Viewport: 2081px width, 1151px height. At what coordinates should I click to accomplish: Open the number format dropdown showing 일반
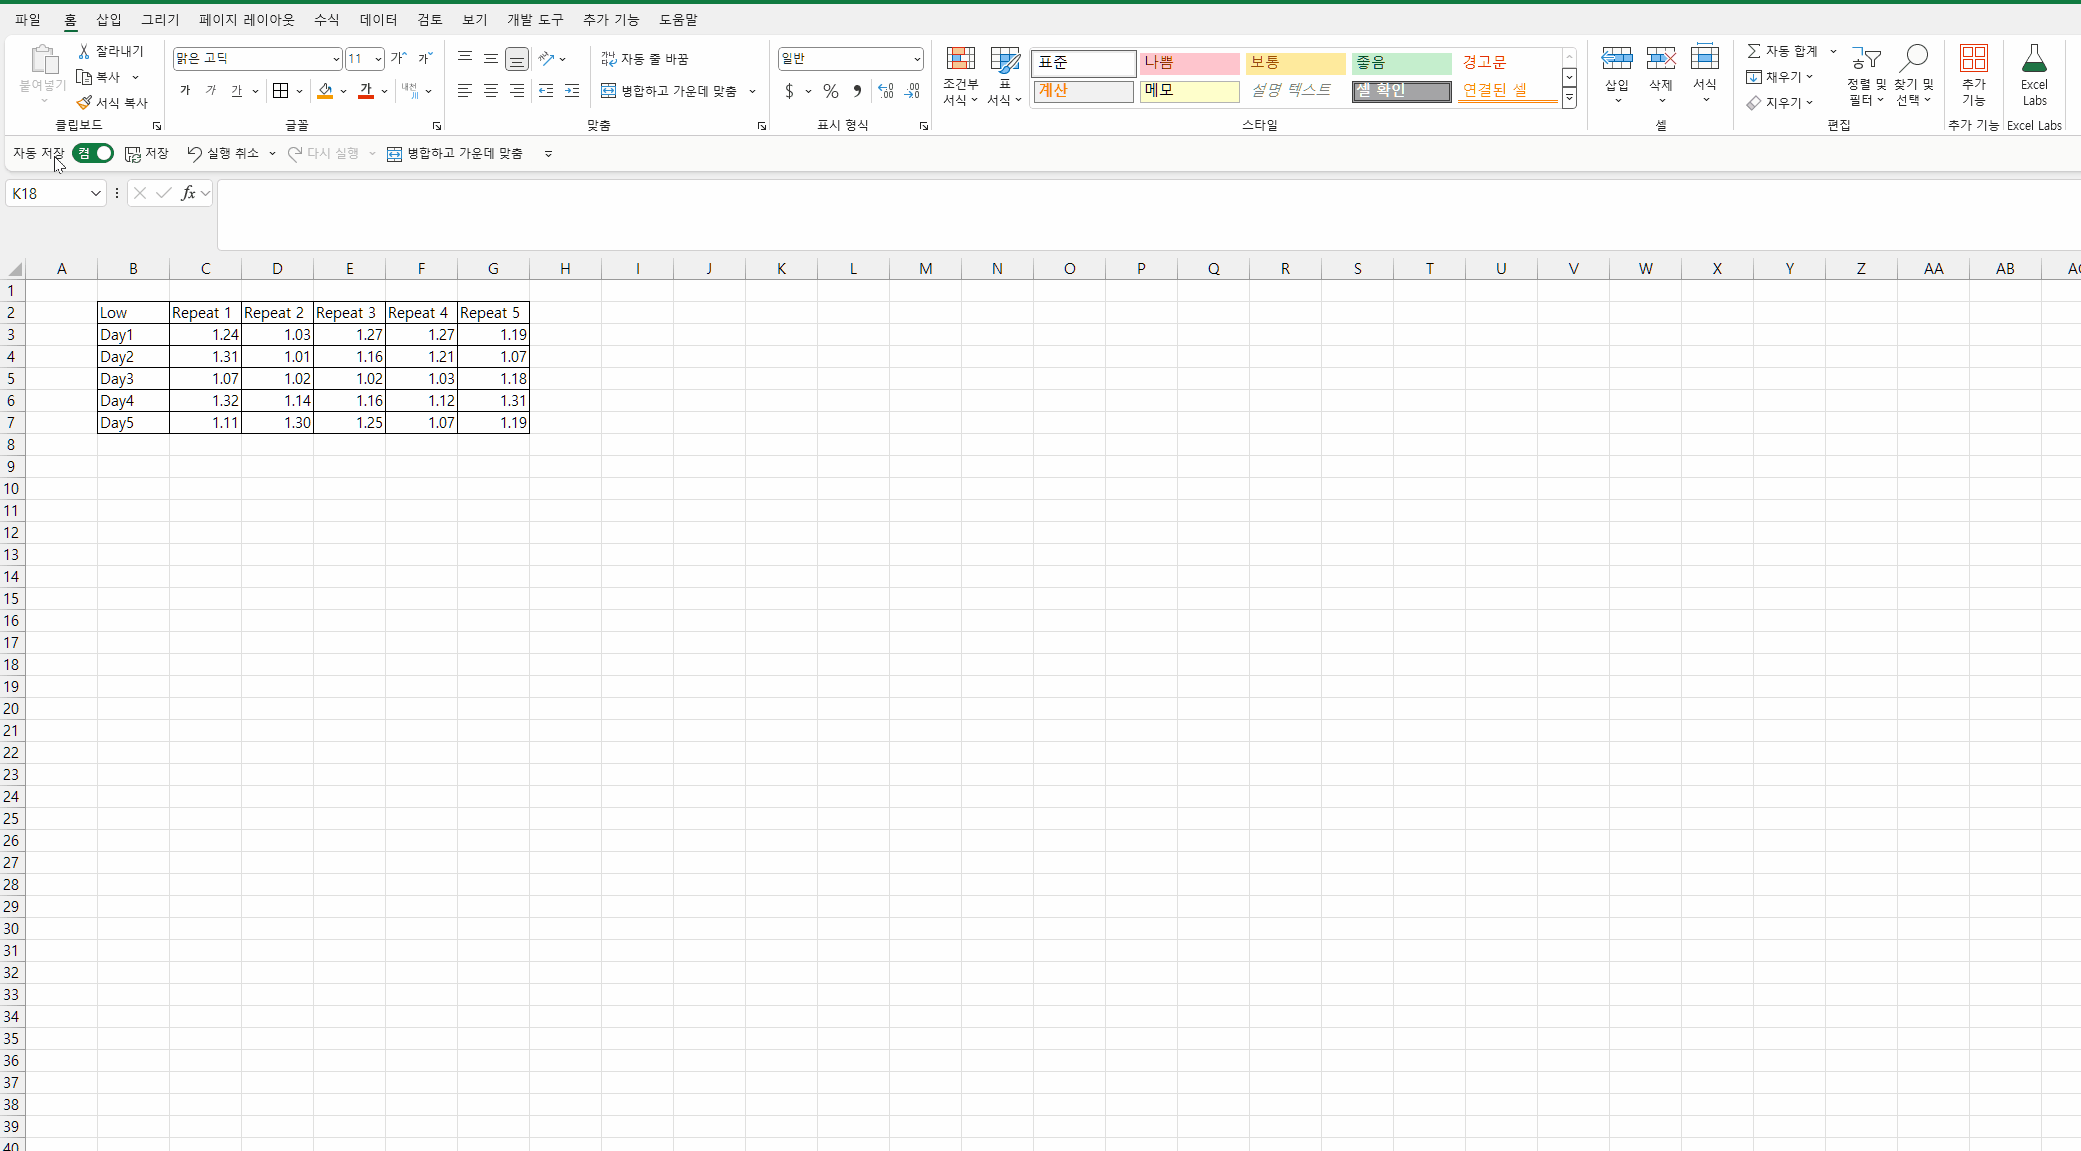[916, 59]
